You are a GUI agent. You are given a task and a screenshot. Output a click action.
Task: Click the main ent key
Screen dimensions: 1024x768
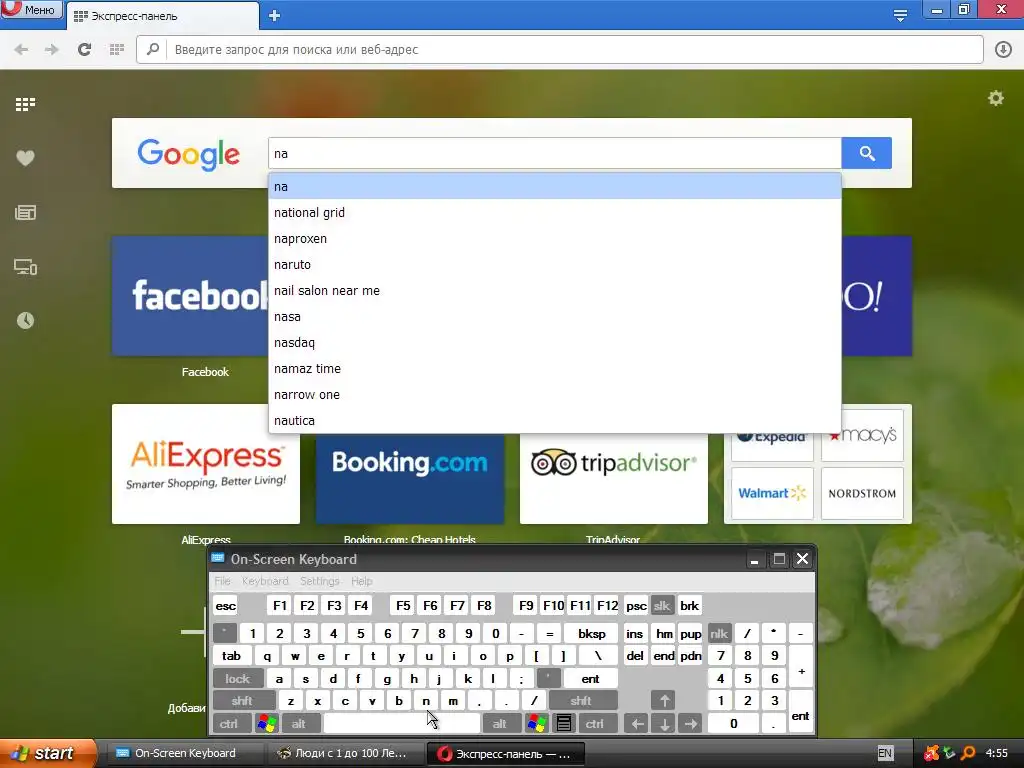pos(590,679)
